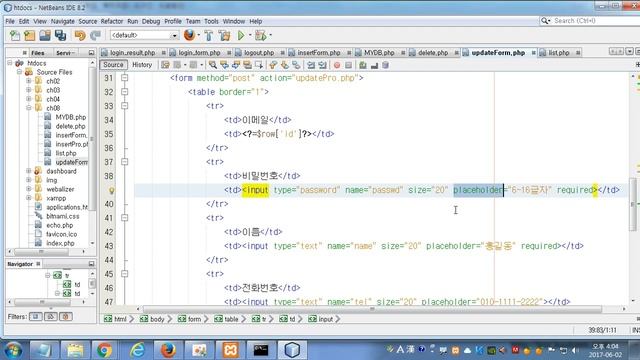Click the table breadcrumb
This screenshot has width=640, height=360.
point(227,319)
